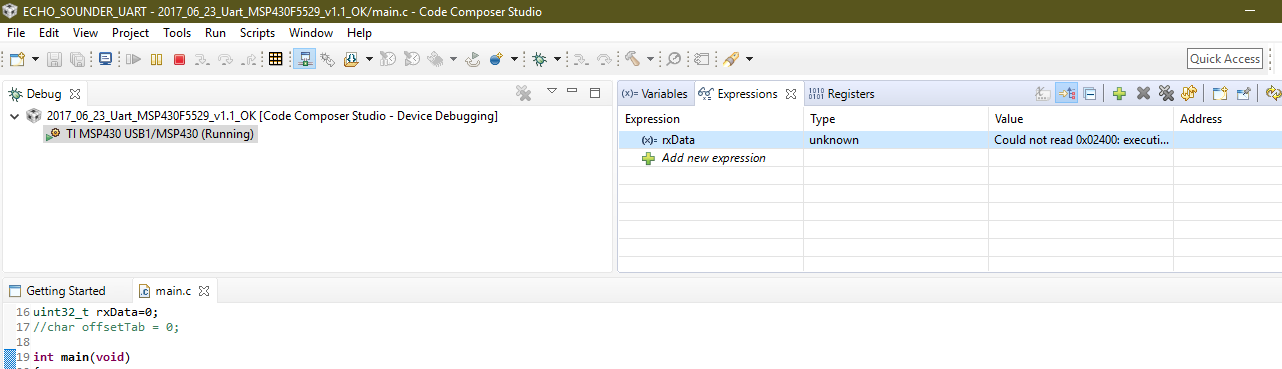This screenshot has height=369, width=1282.
Task: Open the Build hammer dropdown arrow
Action: click(650, 59)
